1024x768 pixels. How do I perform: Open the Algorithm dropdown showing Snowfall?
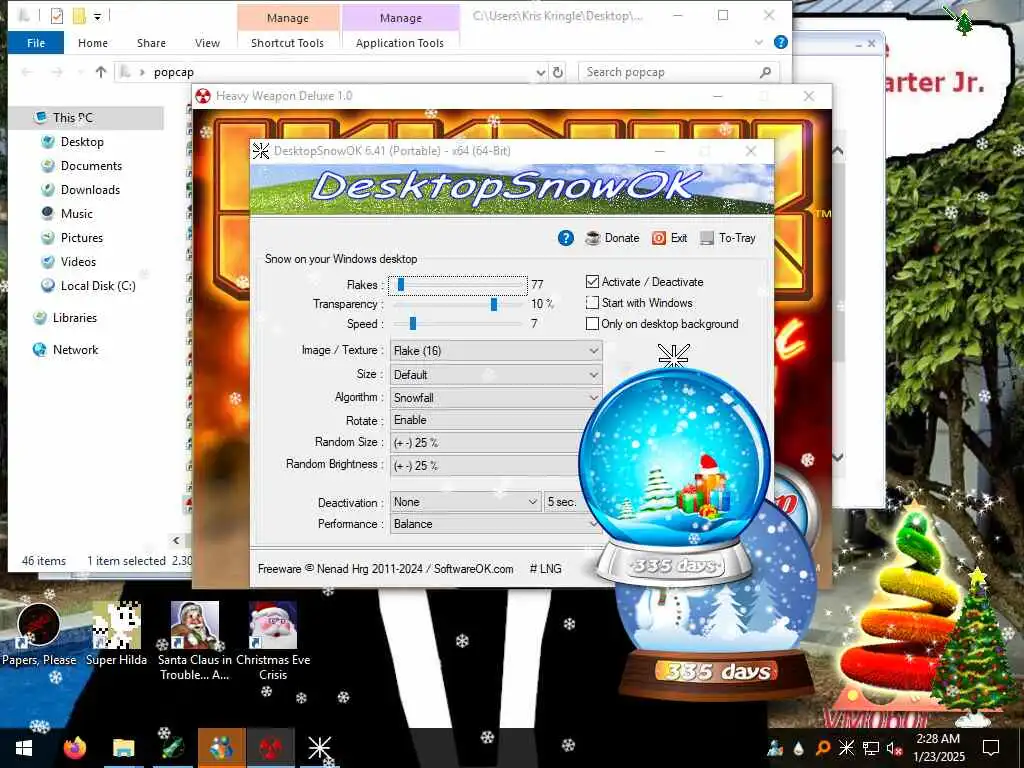(496, 398)
